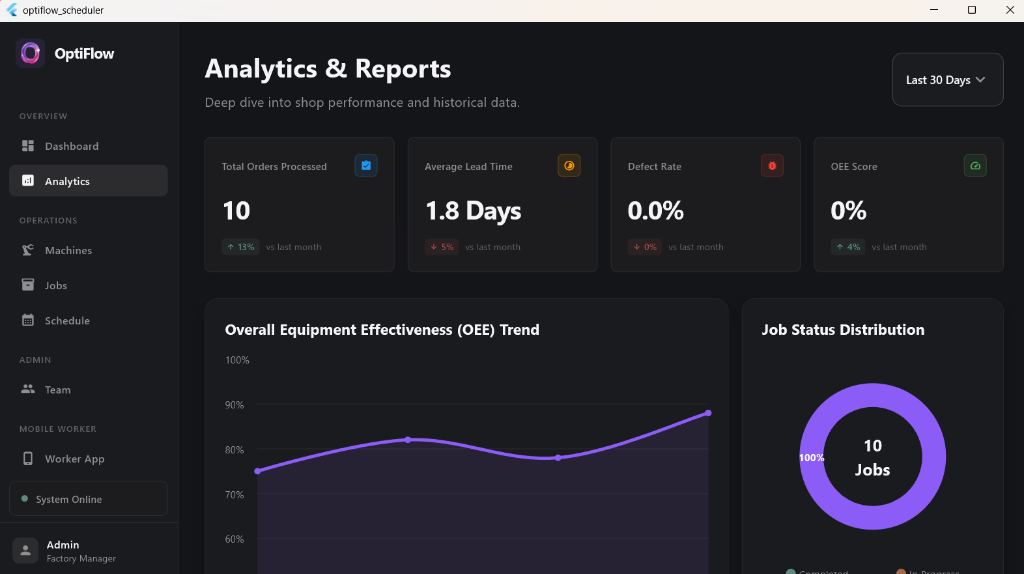Click the 0% down badge on Defect Rate
1024x574 pixels.
[x=645, y=247]
